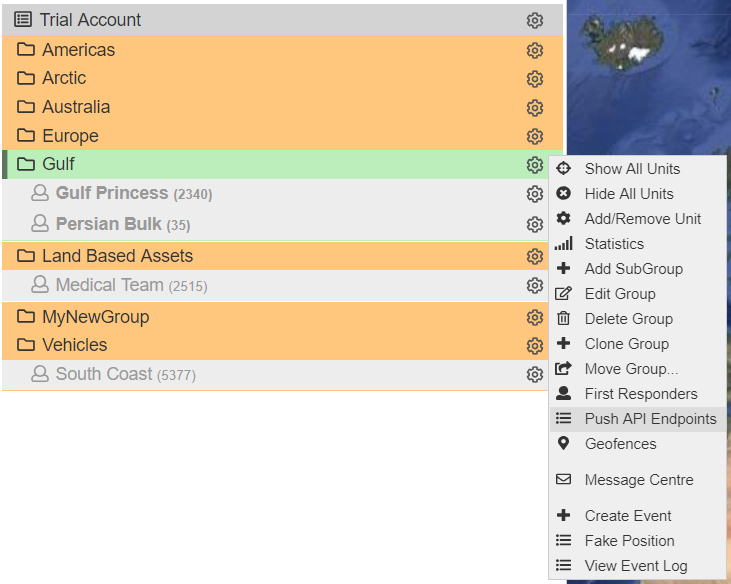Image resolution: width=731 pixels, height=584 pixels.
Task: Choose Fake Position menu entry
Action: click(638, 541)
